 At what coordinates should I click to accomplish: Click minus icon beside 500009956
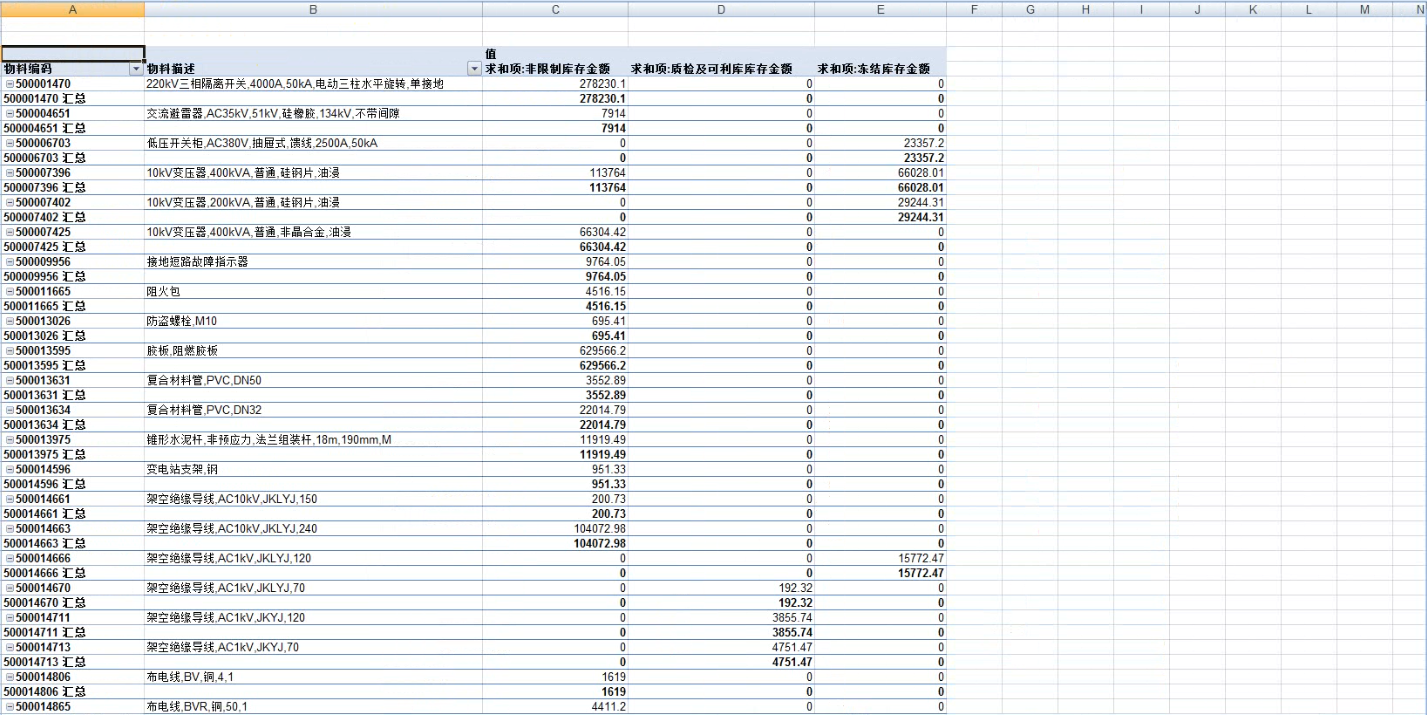click(10, 262)
